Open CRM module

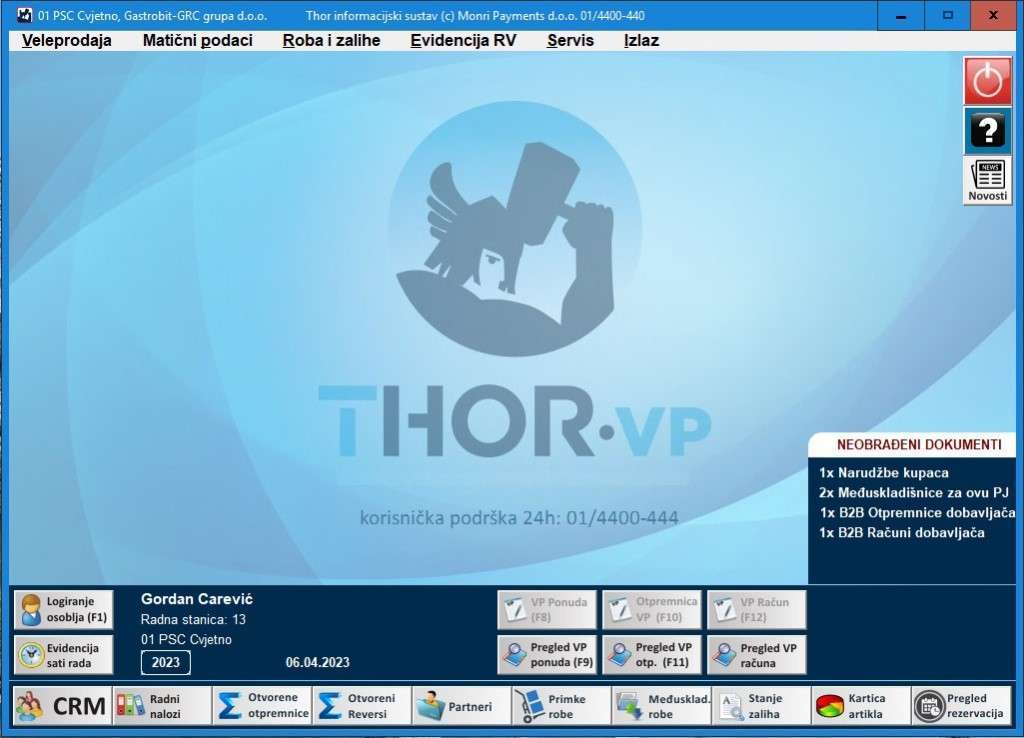click(62, 706)
